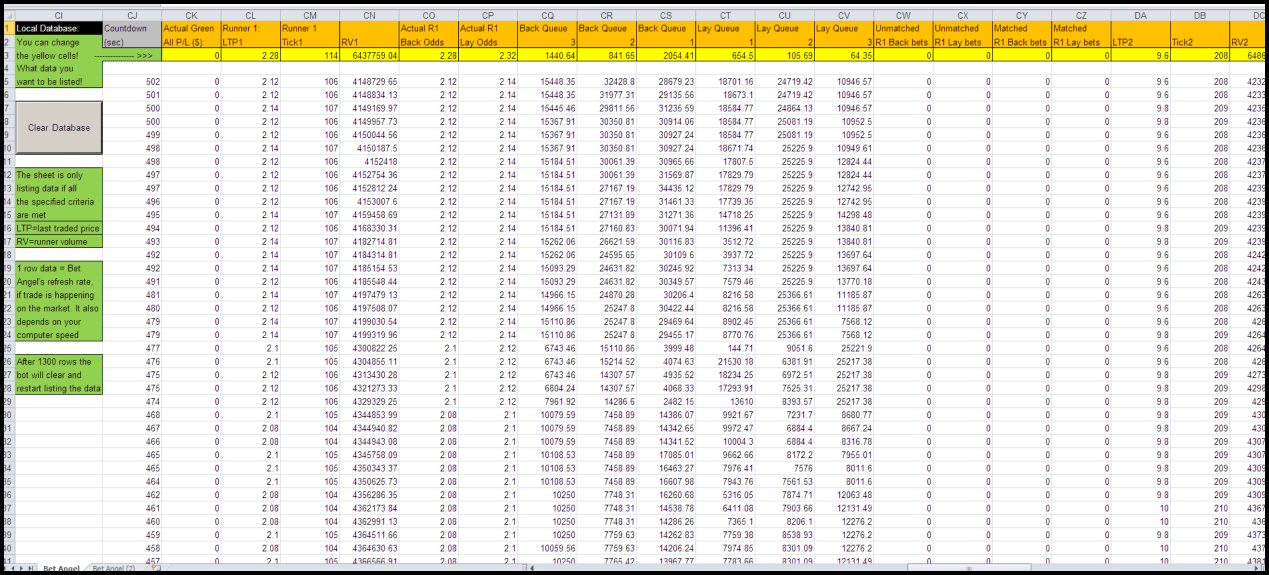
Task: Select column header CZ
Action: coord(1081,16)
